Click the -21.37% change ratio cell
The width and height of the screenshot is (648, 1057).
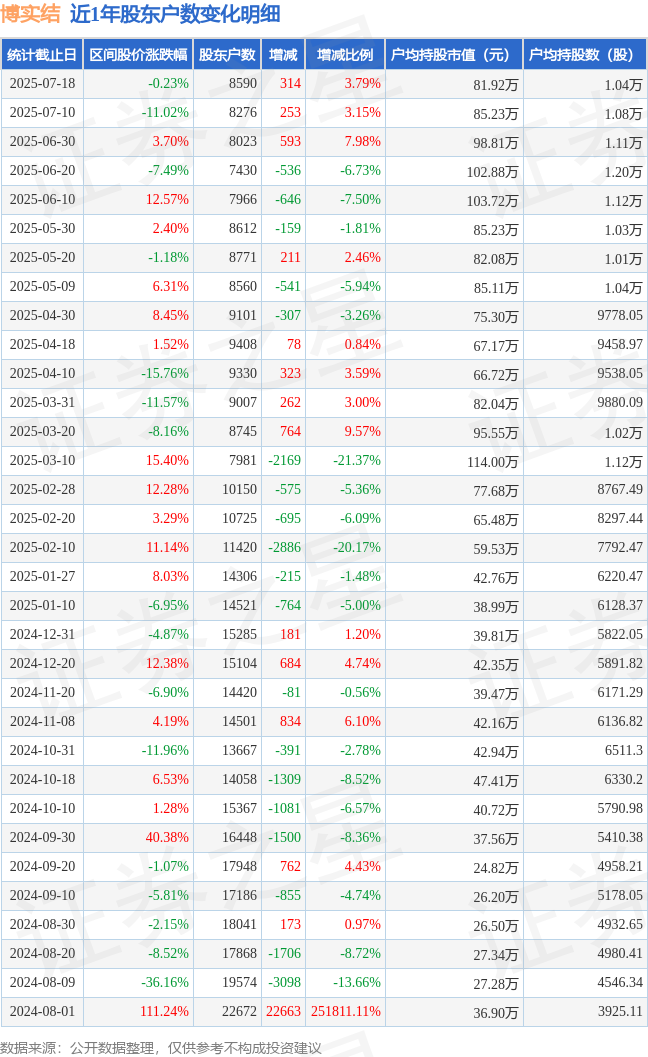(x=357, y=460)
